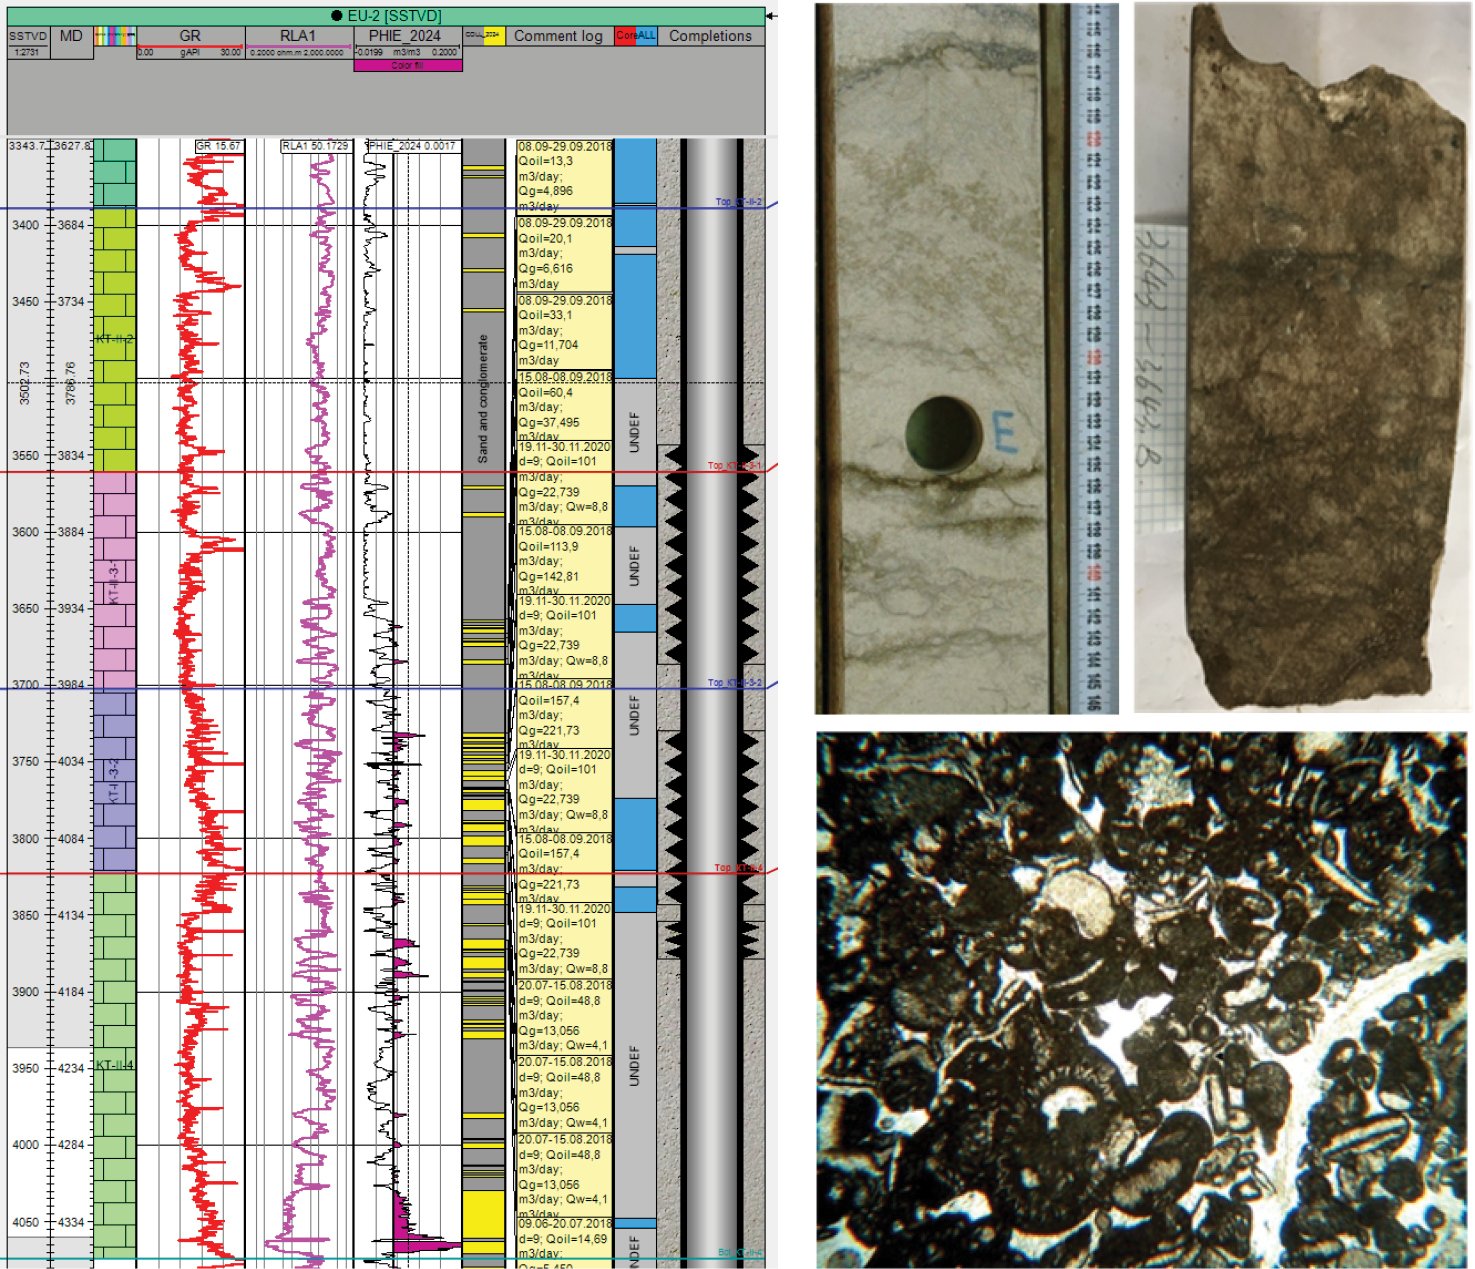Click the GR track header

tap(190, 36)
